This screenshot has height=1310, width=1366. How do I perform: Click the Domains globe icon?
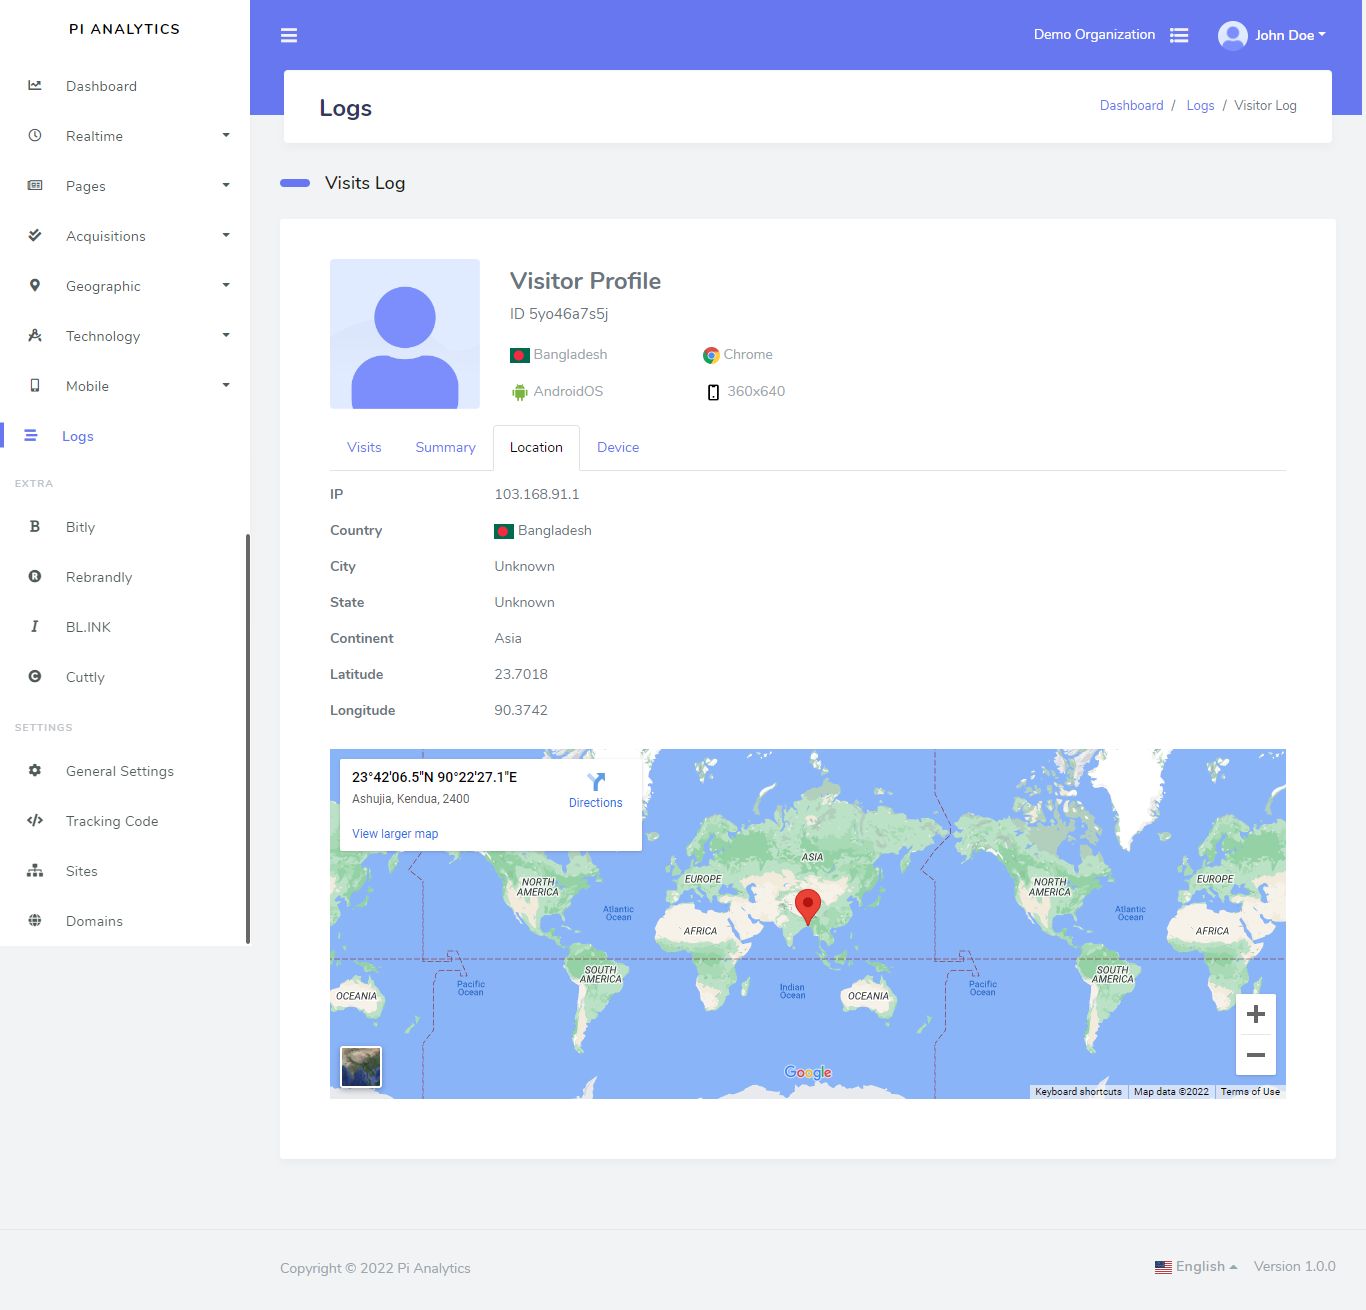pyautogui.click(x=35, y=921)
